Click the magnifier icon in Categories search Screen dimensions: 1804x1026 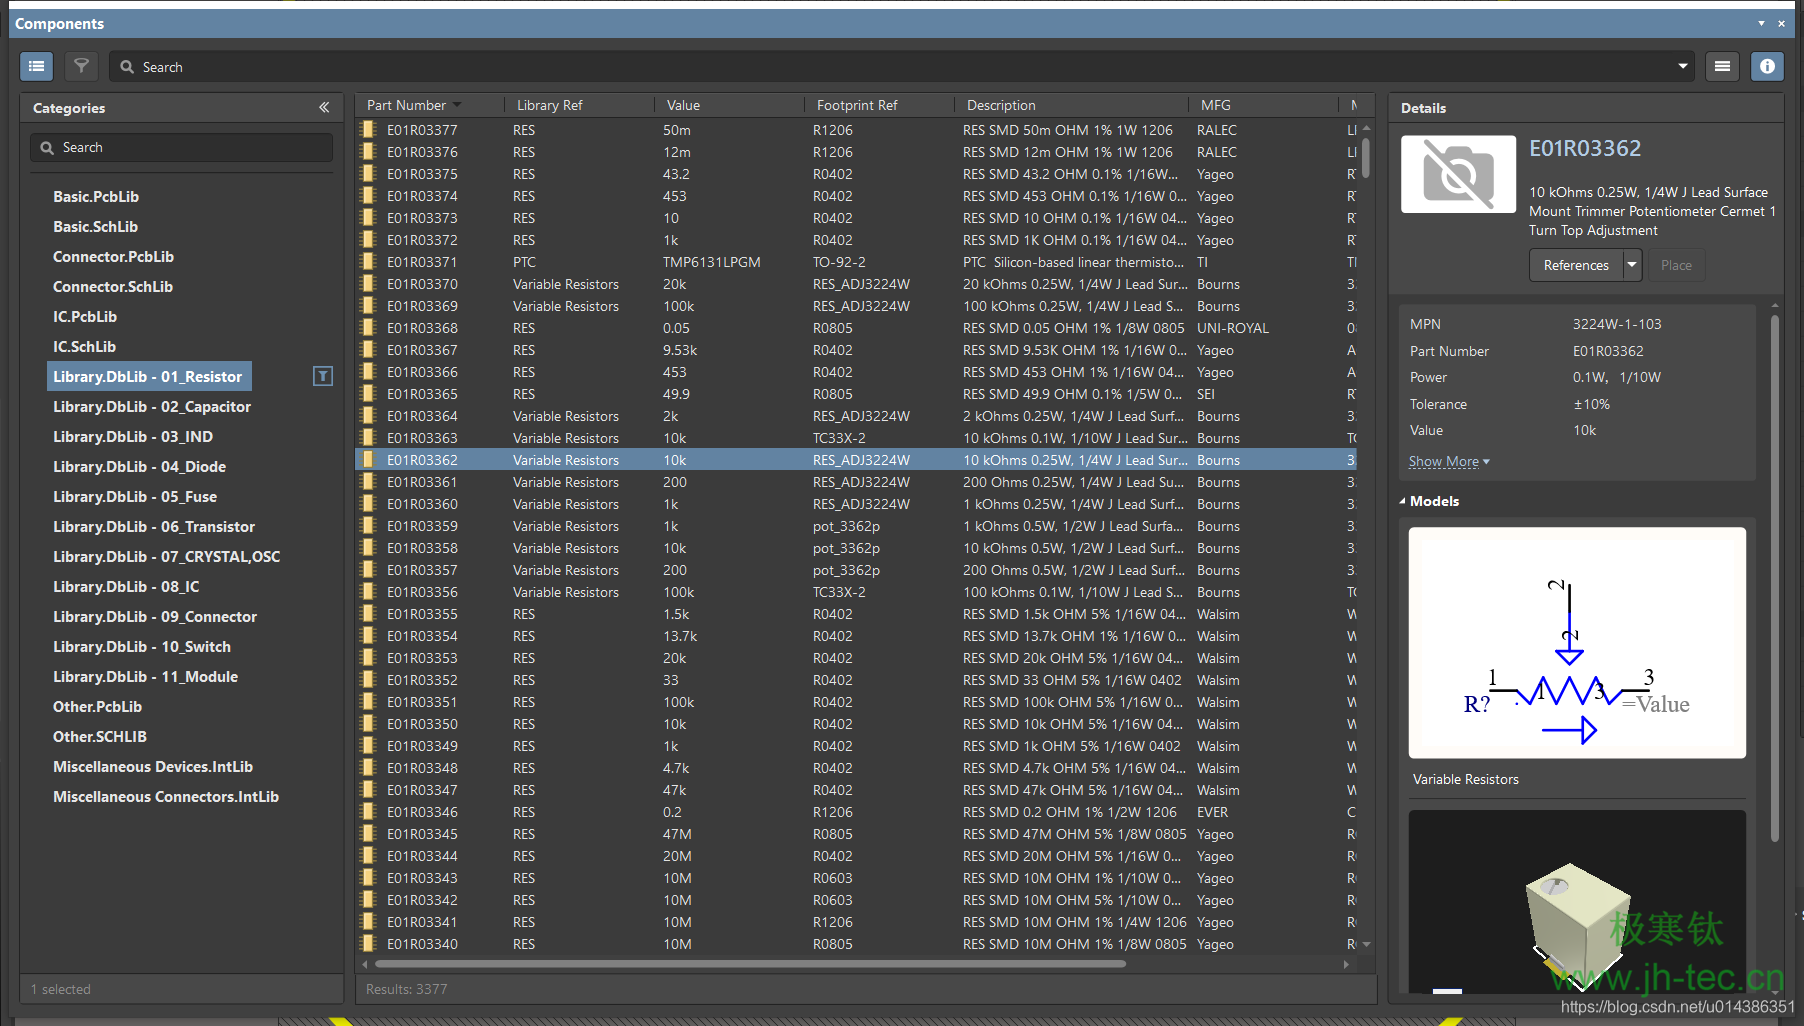point(47,148)
